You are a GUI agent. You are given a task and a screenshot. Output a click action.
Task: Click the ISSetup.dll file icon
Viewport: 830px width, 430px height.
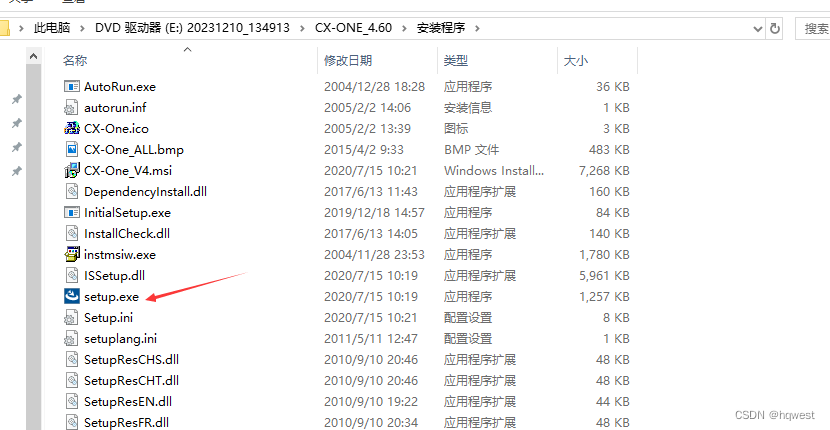(71, 275)
